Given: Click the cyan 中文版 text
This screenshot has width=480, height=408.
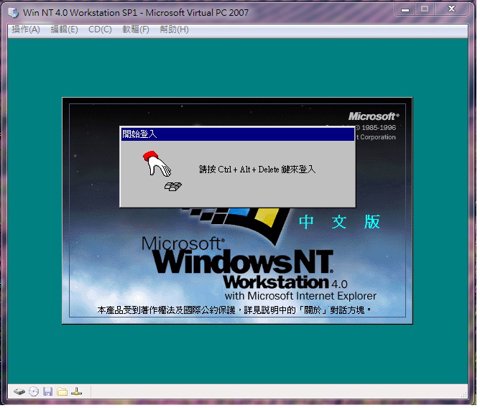Looking at the screenshot, I should click(x=339, y=222).
